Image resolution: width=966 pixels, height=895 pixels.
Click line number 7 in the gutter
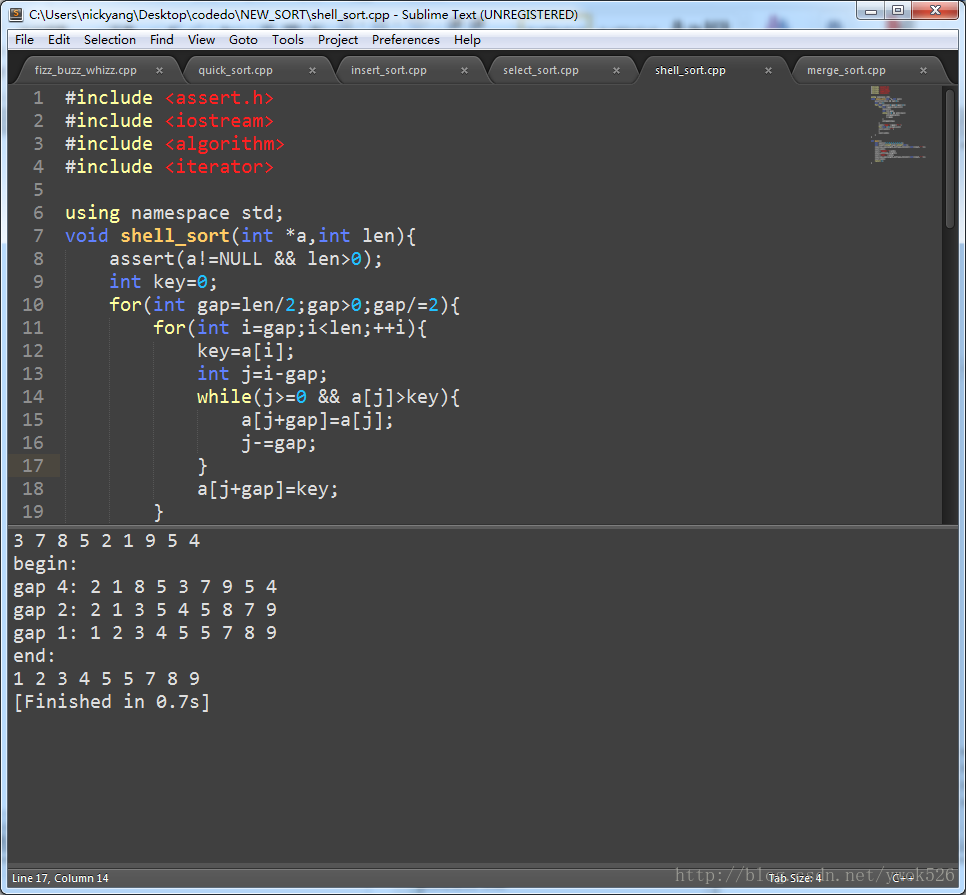point(38,236)
